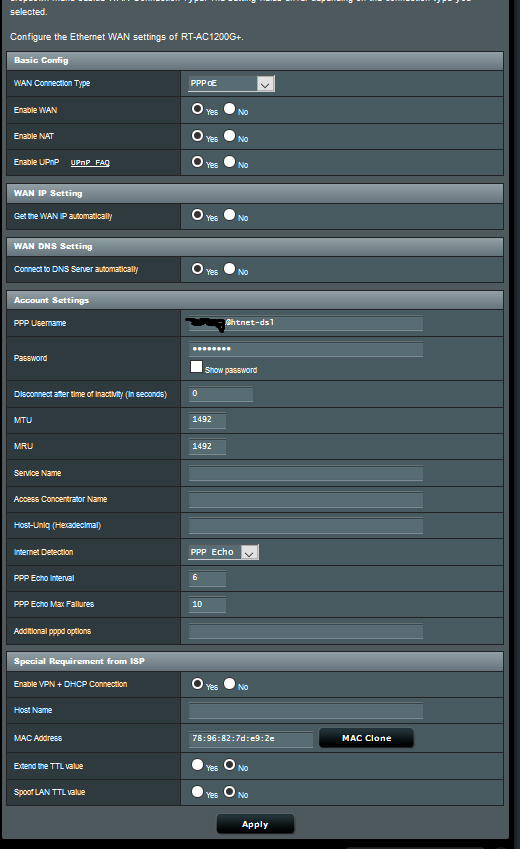Click the PPP Echo Max Failures field
This screenshot has width=520, height=849.
click(207, 604)
